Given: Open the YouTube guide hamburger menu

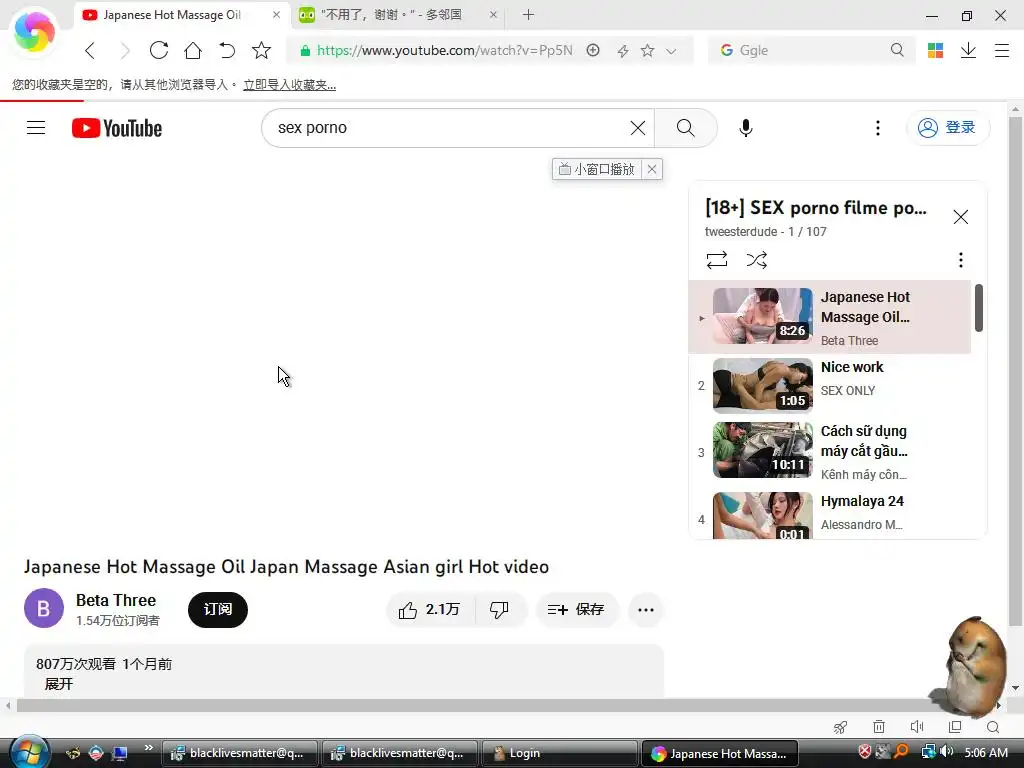Looking at the screenshot, I should pos(36,127).
